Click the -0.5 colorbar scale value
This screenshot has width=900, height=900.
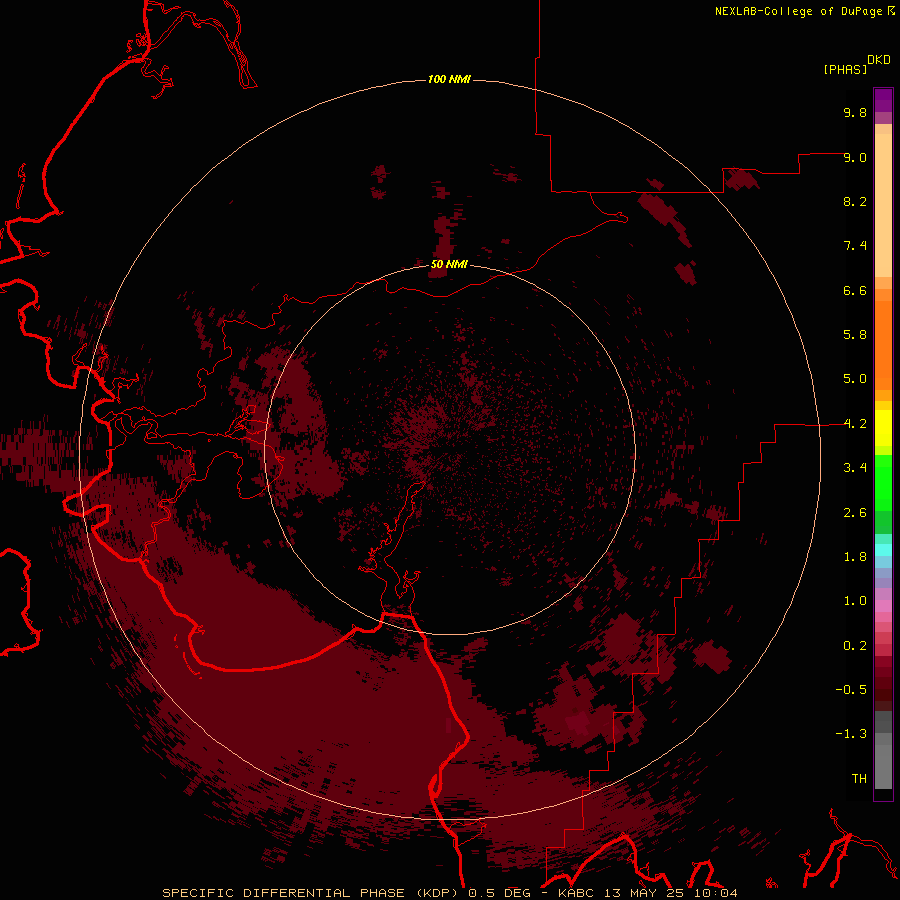pyautogui.click(x=851, y=690)
